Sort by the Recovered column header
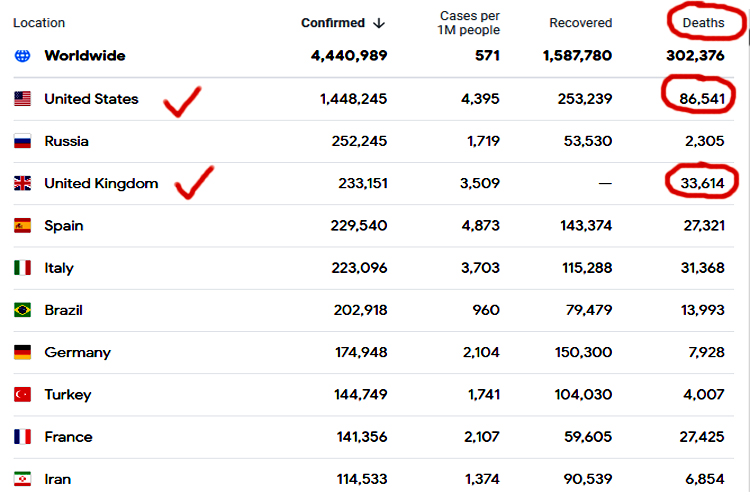 [x=581, y=23]
